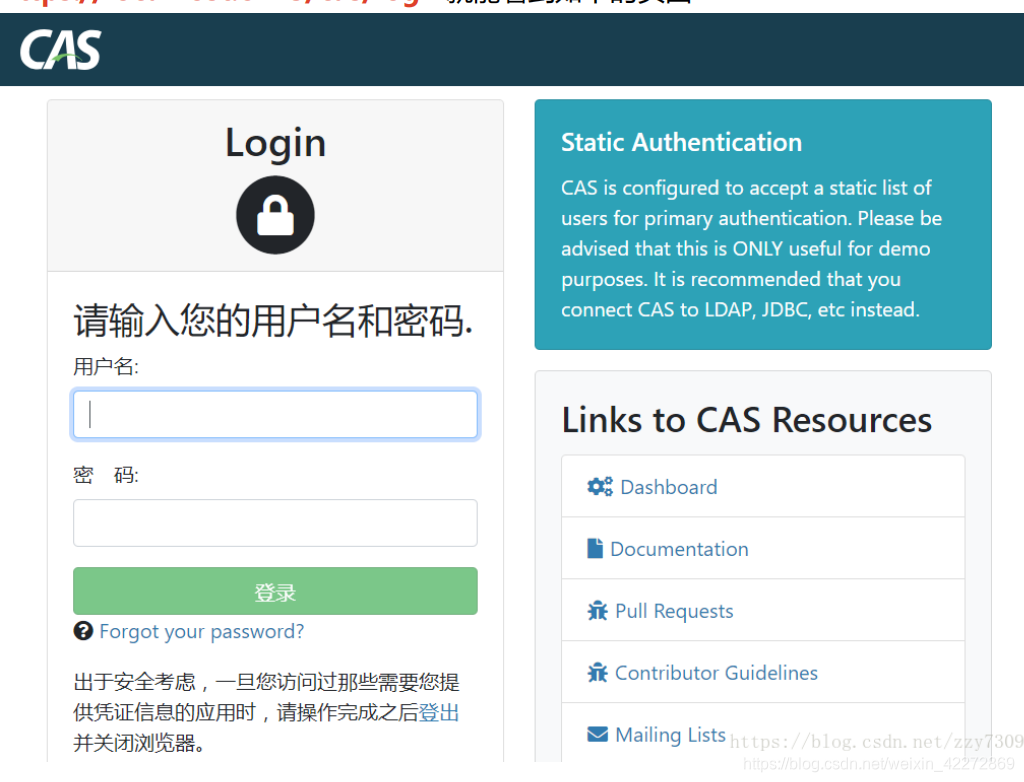Open the Mailing Lists link
1024x782 pixels.
pos(670,734)
